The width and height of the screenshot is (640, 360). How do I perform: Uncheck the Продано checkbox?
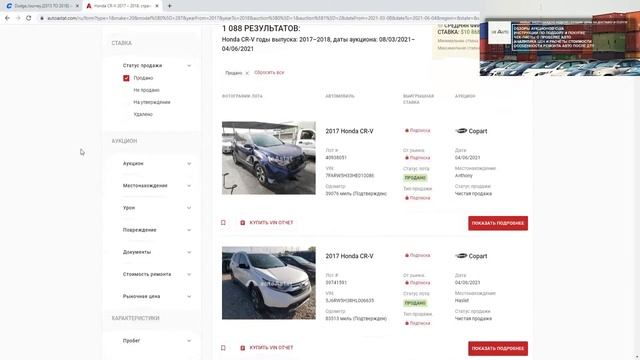click(x=126, y=78)
